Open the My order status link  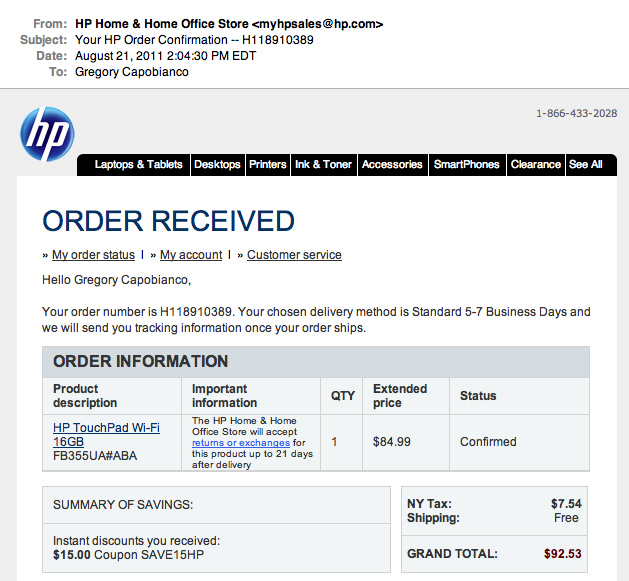93,255
